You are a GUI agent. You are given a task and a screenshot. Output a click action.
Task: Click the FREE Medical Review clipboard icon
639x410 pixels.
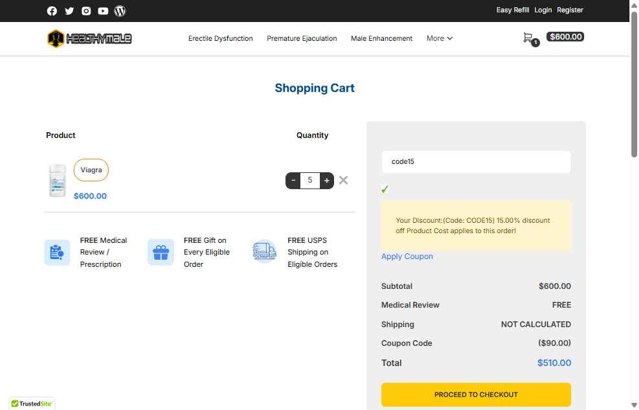click(x=57, y=252)
